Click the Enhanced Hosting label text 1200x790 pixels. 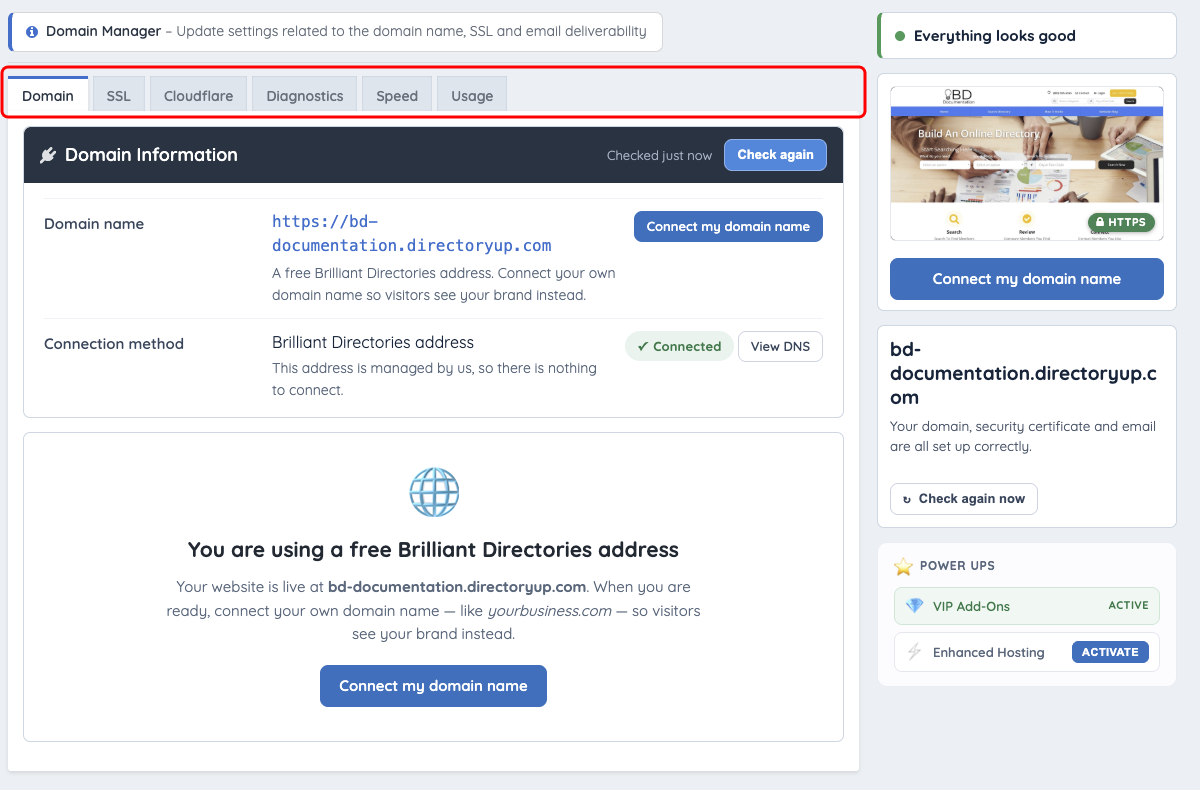click(988, 652)
